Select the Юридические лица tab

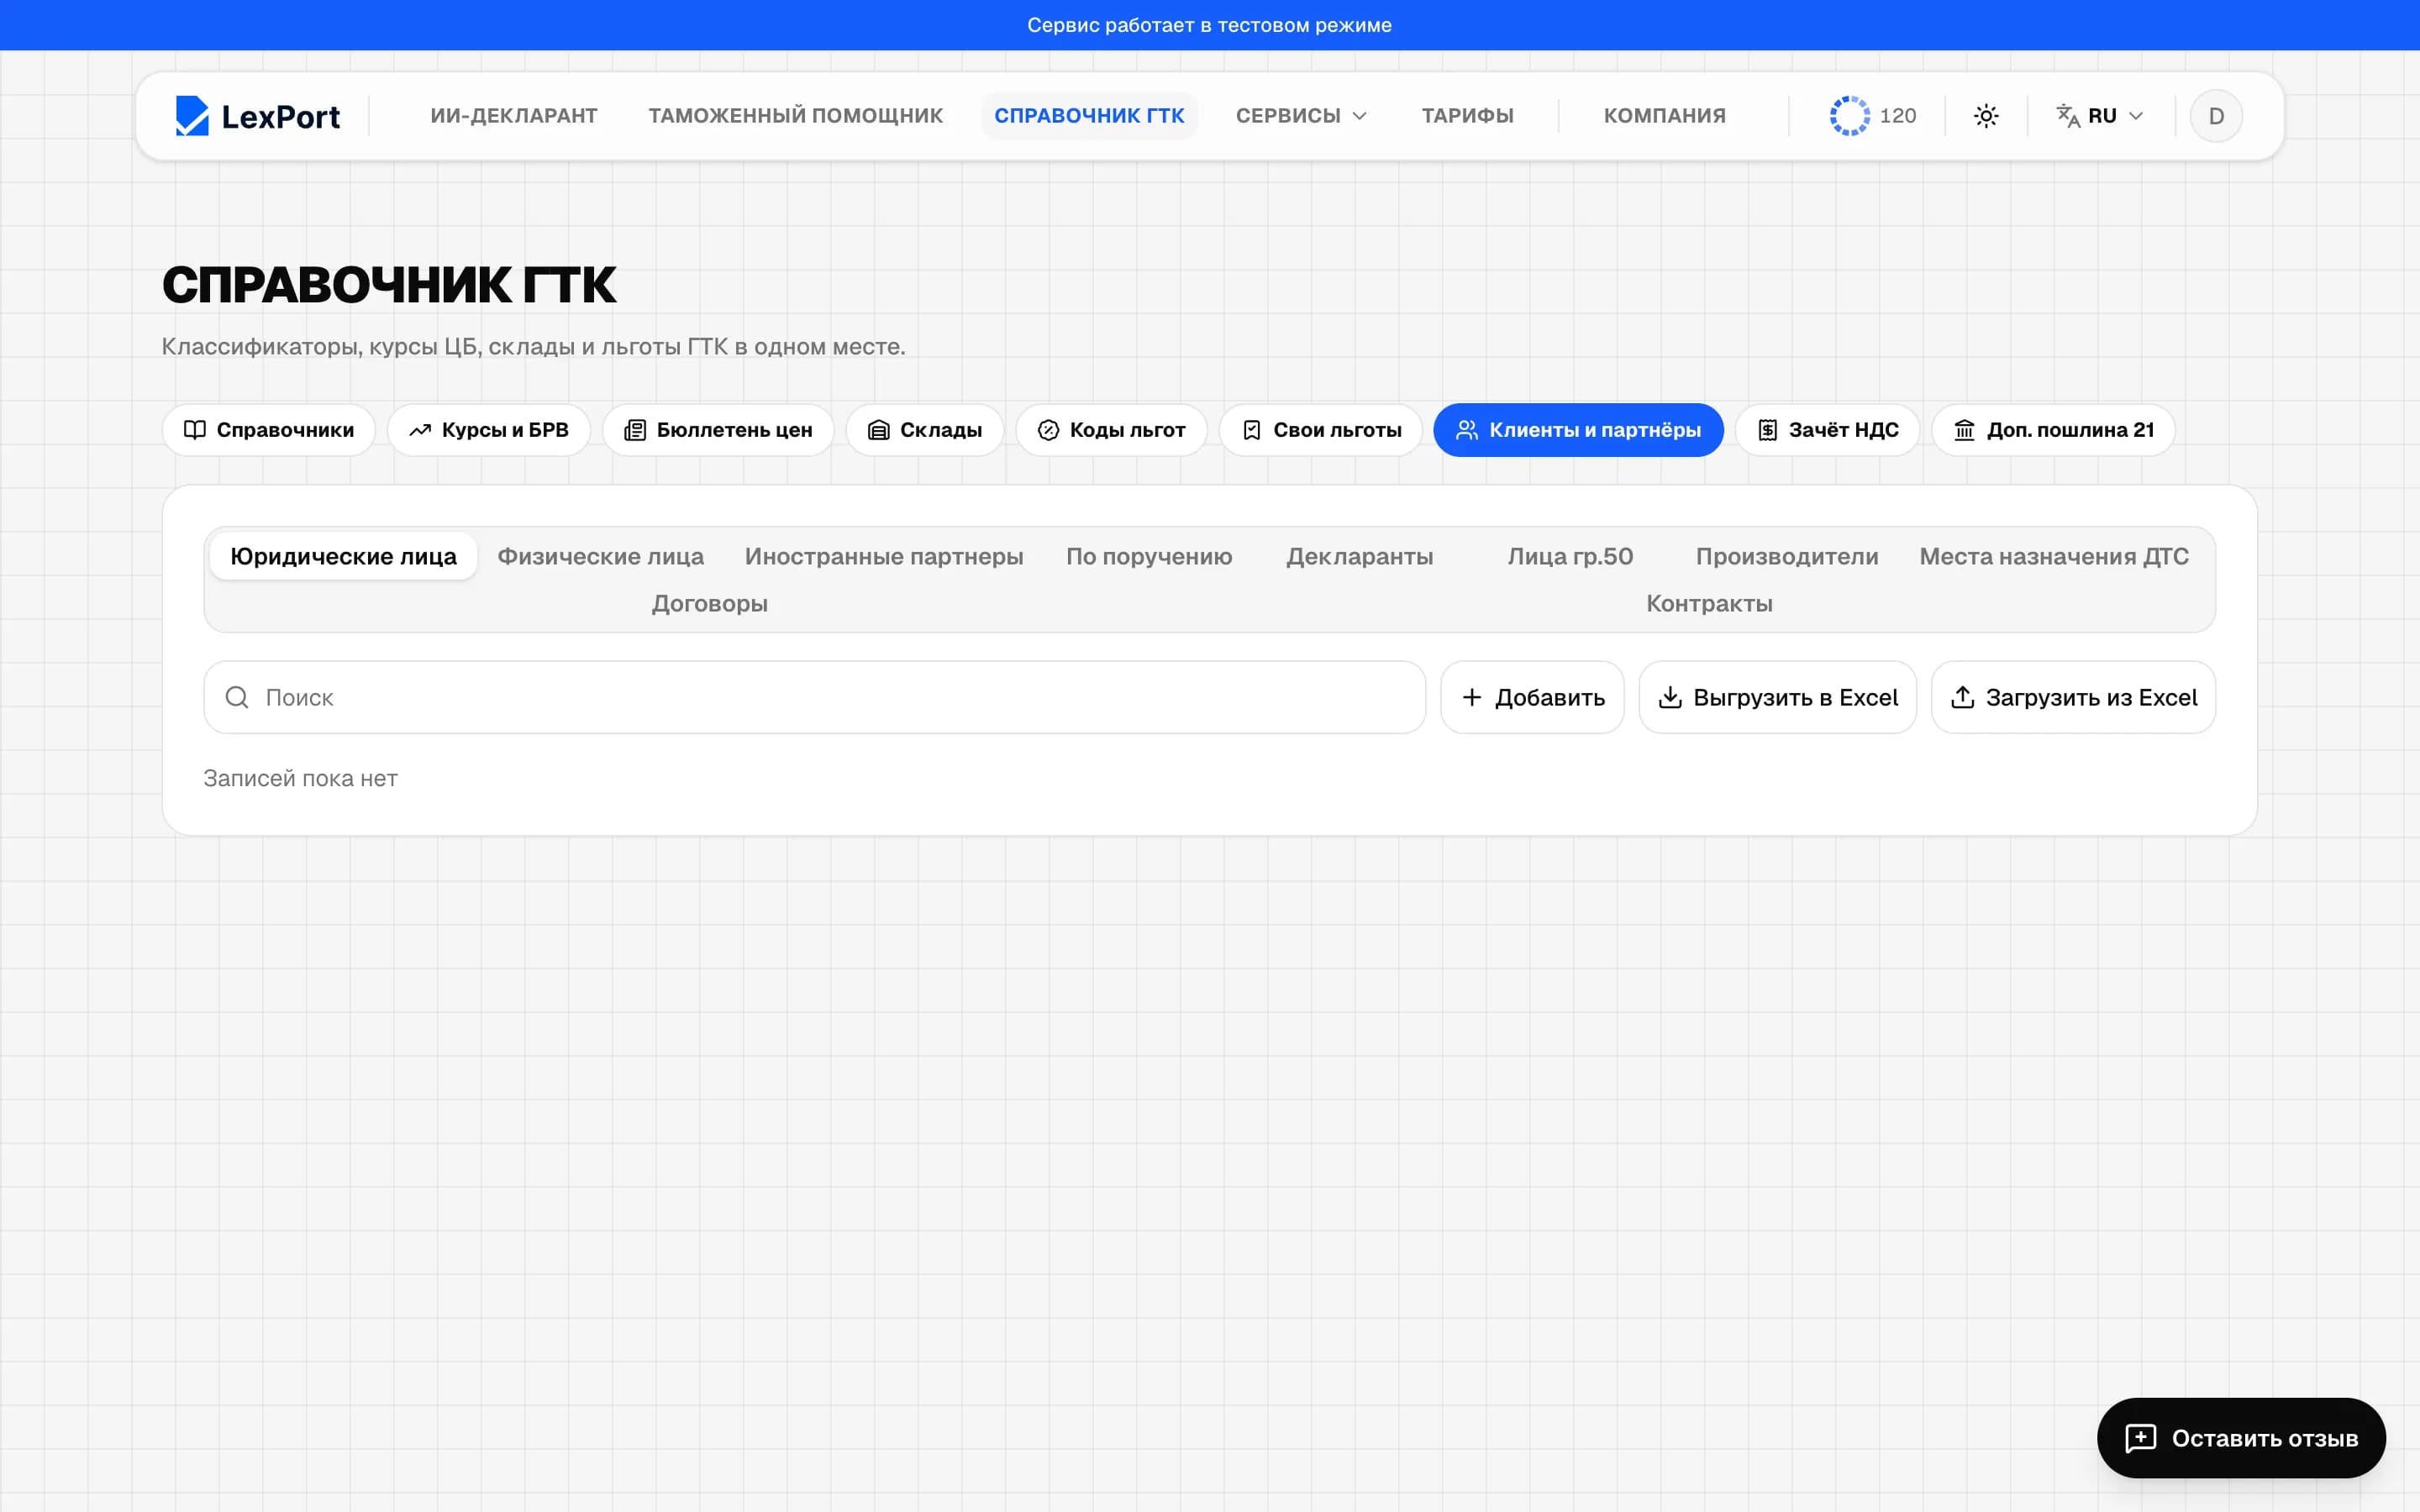click(x=343, y=556)
